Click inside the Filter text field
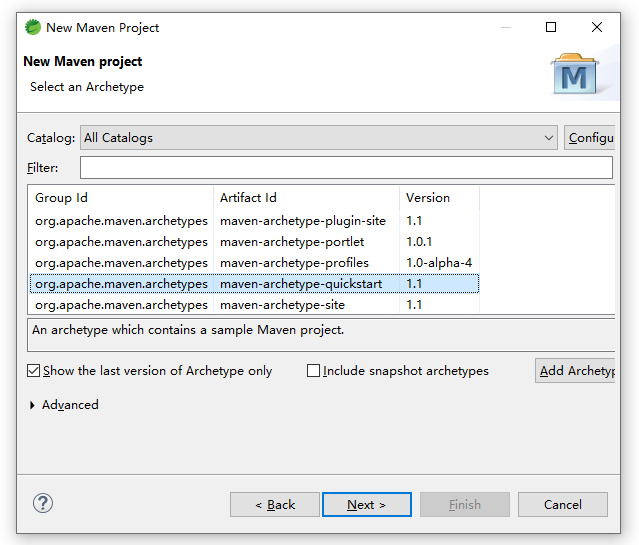Image resolution: width=639 pixels, height=545 pixels. (346, 168)
